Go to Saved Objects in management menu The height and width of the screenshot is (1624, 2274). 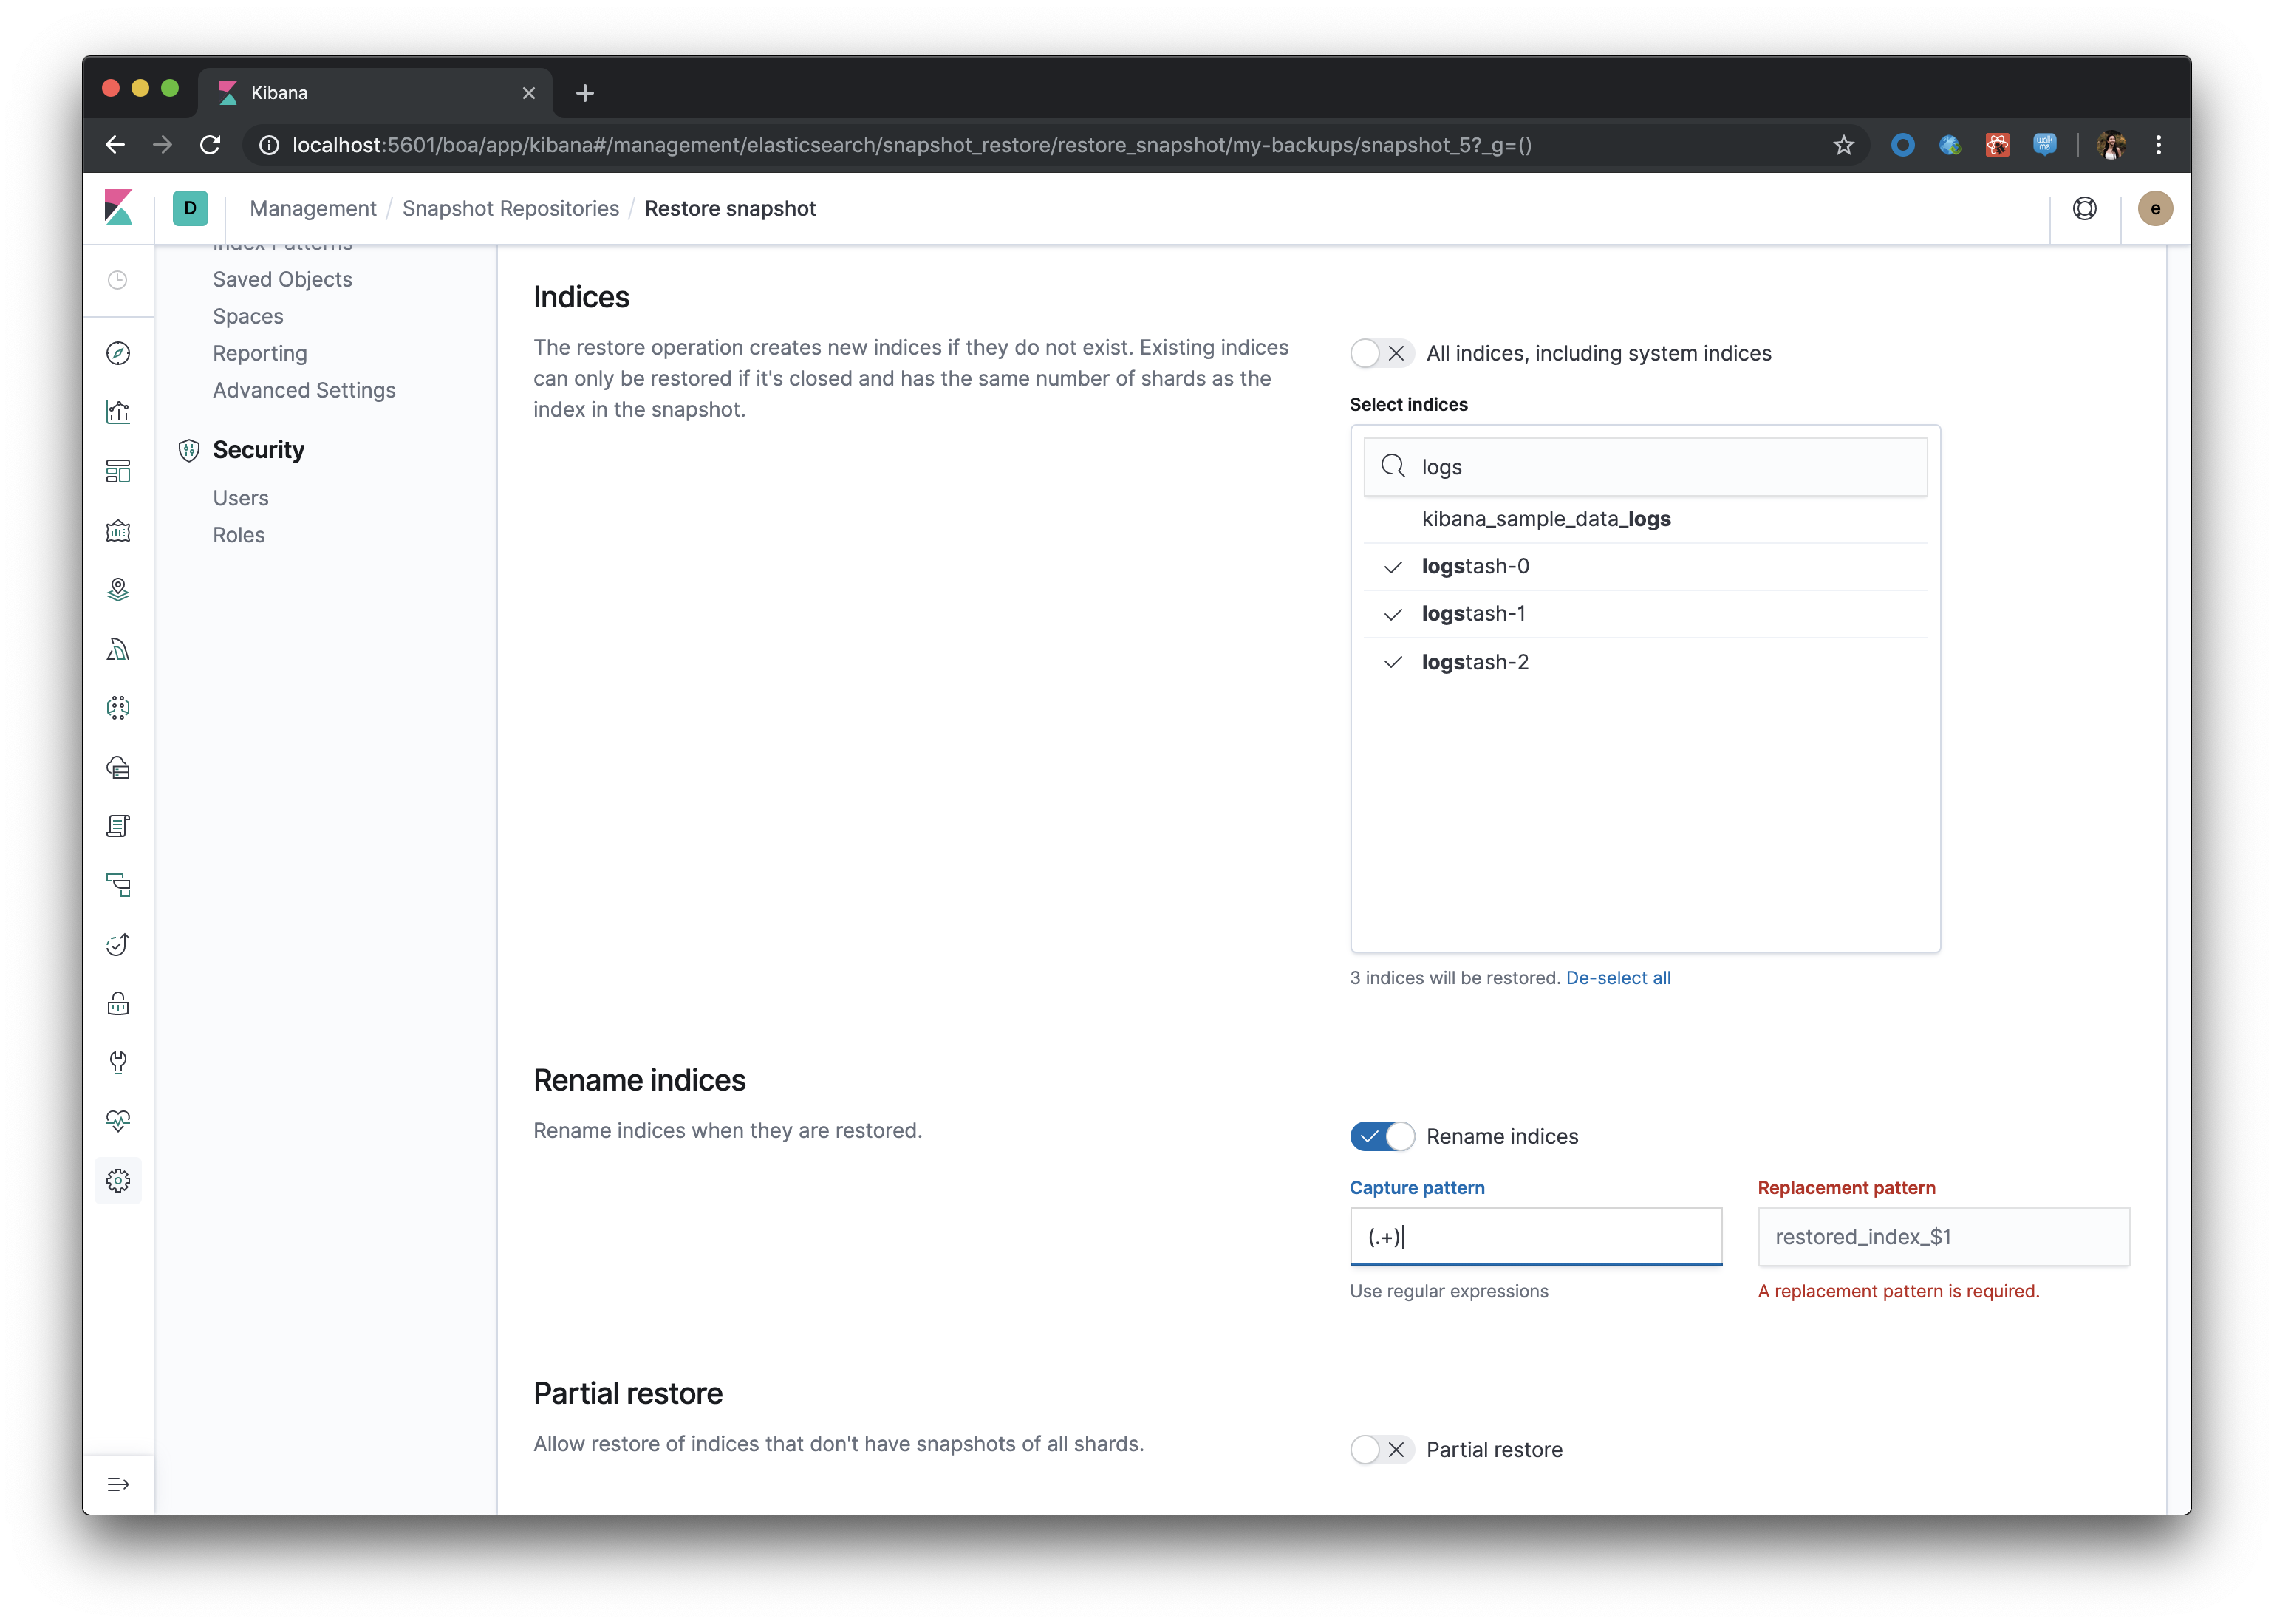point(282,279)
